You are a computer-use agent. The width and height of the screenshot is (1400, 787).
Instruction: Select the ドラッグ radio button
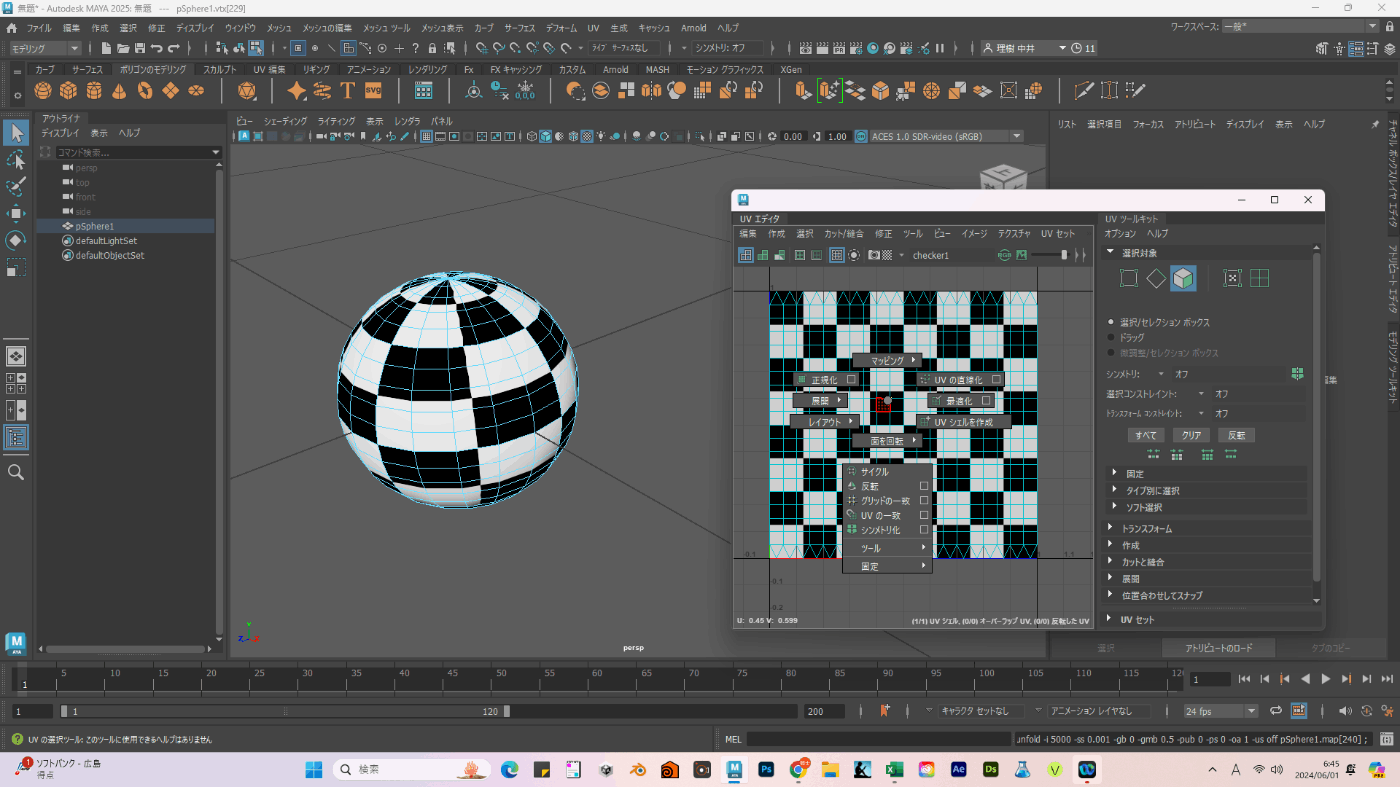pos(1111,338)
